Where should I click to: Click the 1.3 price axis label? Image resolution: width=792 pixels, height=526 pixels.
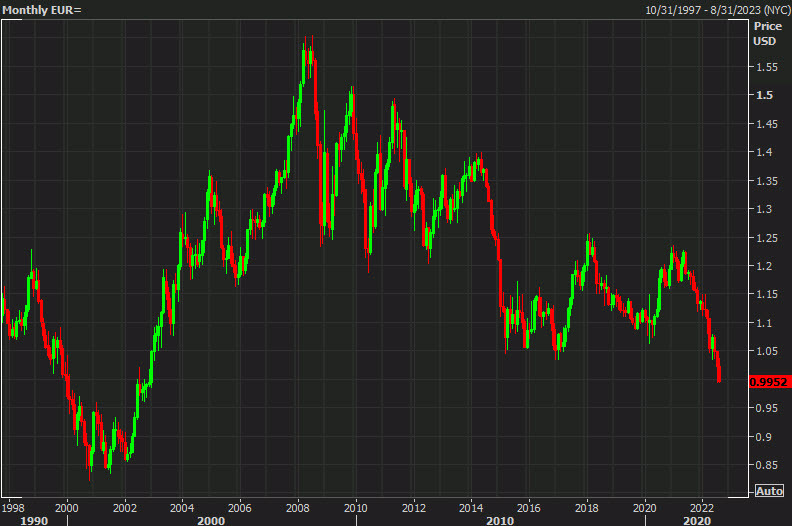click(x=764, y=209)
